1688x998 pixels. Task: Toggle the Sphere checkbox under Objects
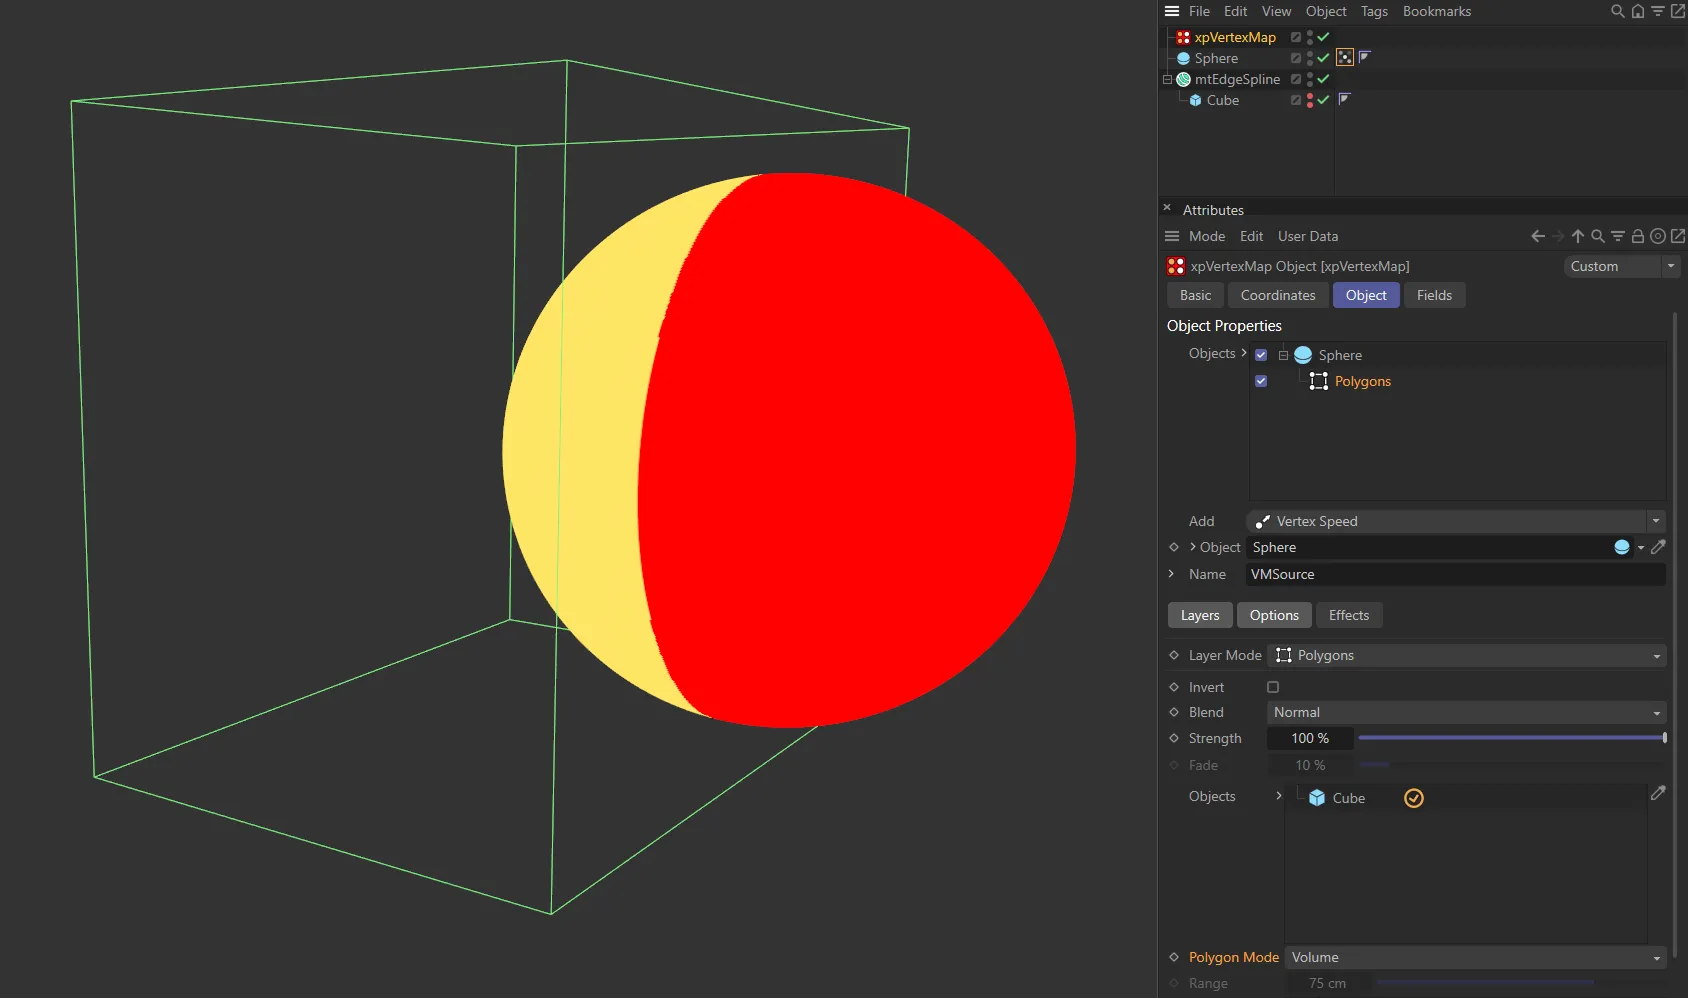coord(1260,354)
